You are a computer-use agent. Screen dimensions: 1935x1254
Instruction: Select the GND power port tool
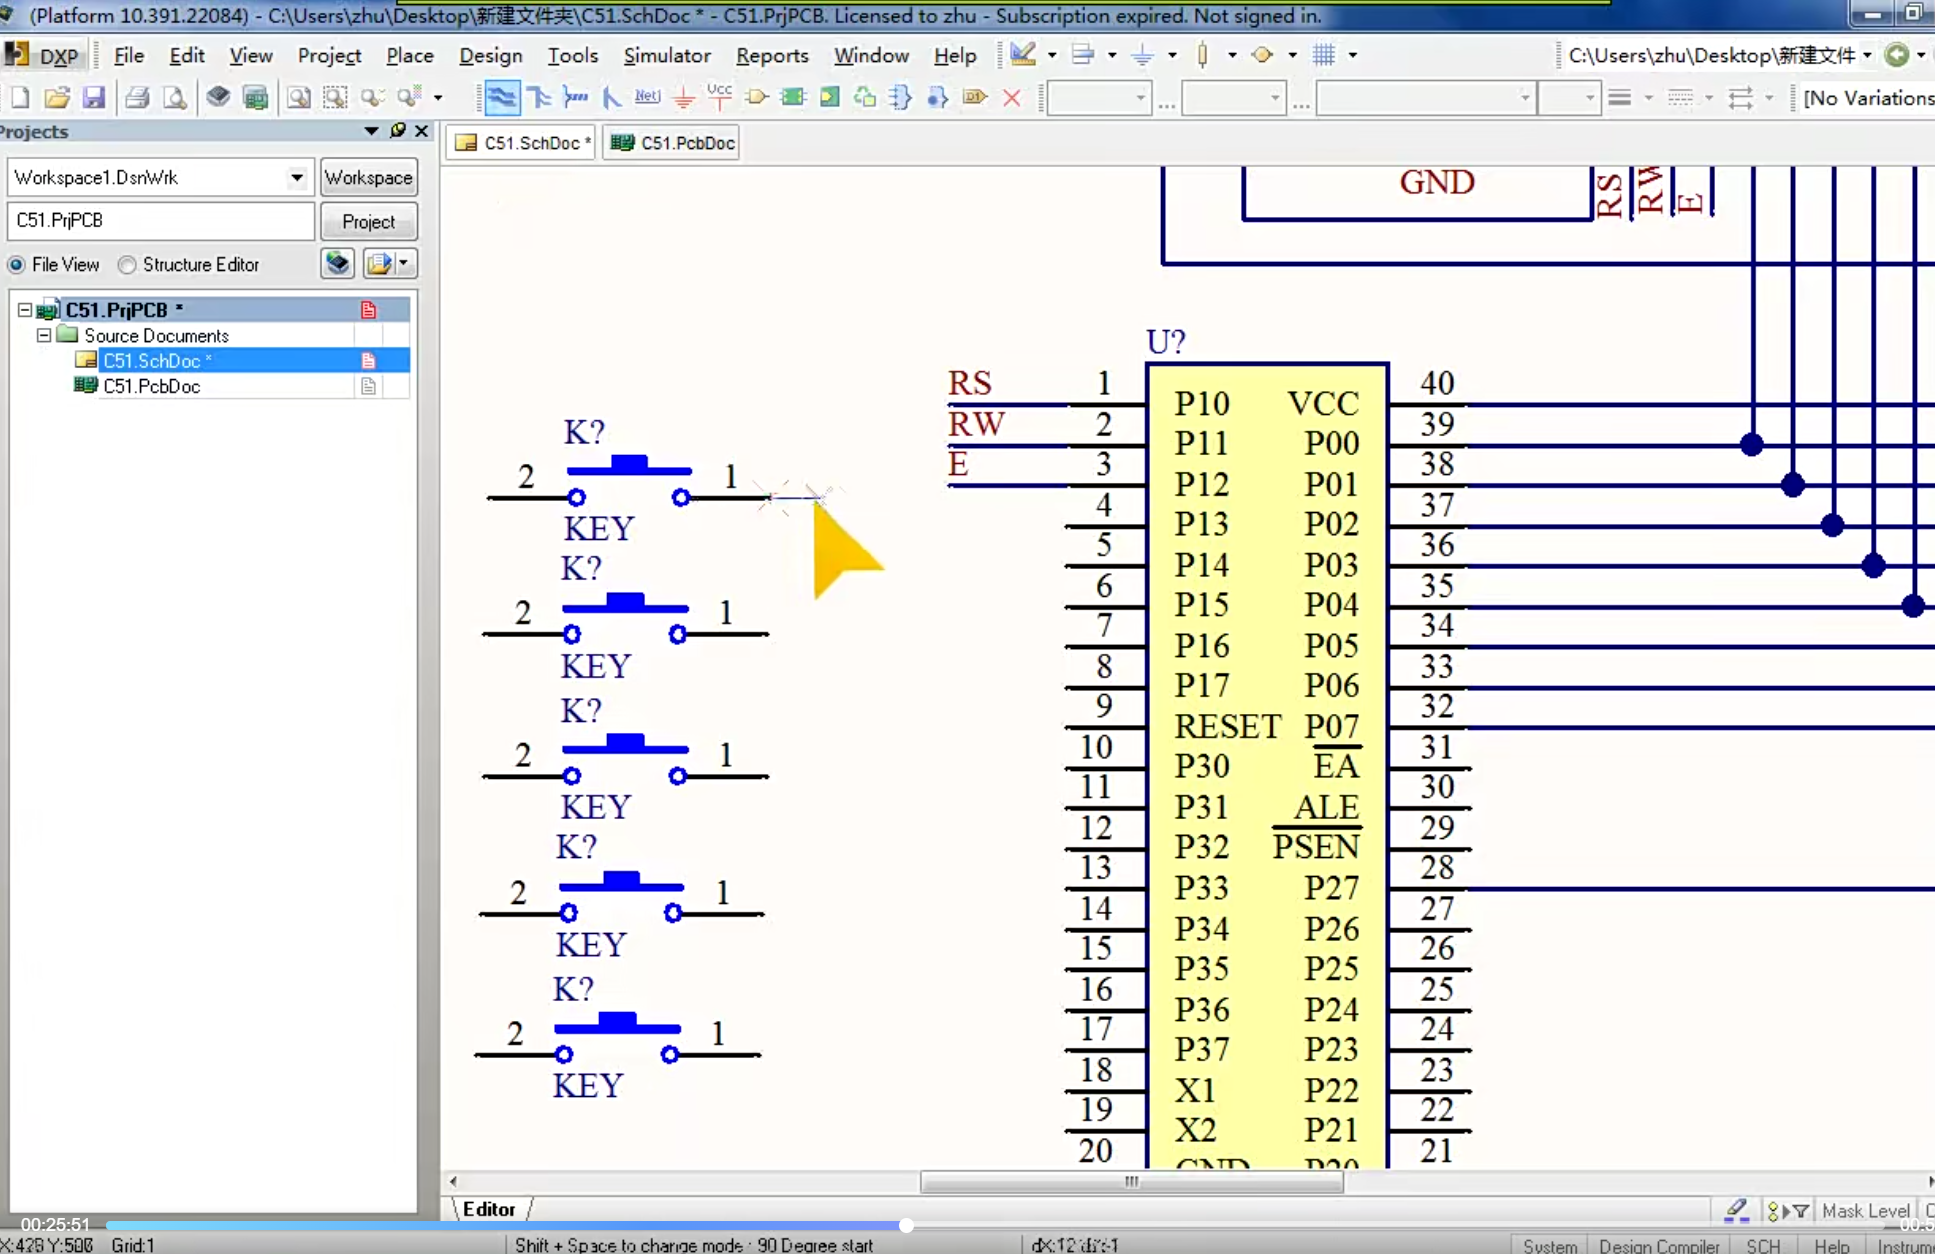point(684,97)
